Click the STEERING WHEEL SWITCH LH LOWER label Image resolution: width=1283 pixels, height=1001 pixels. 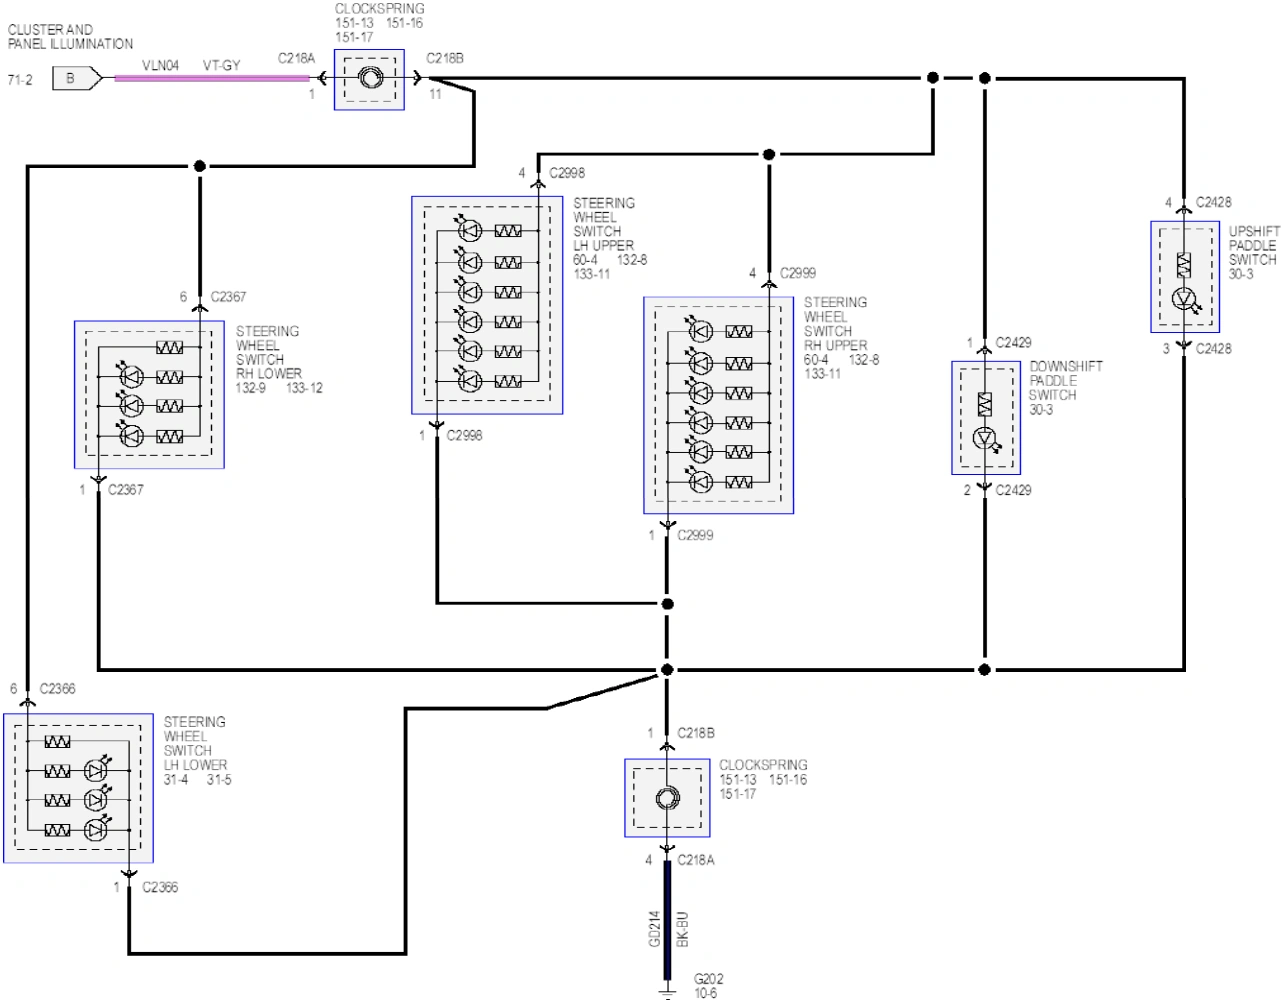point(195,743)
